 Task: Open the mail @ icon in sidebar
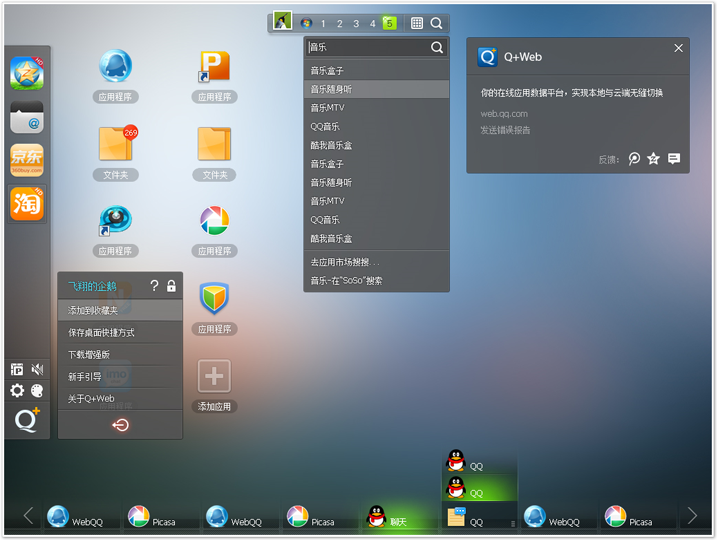point(27,117)
